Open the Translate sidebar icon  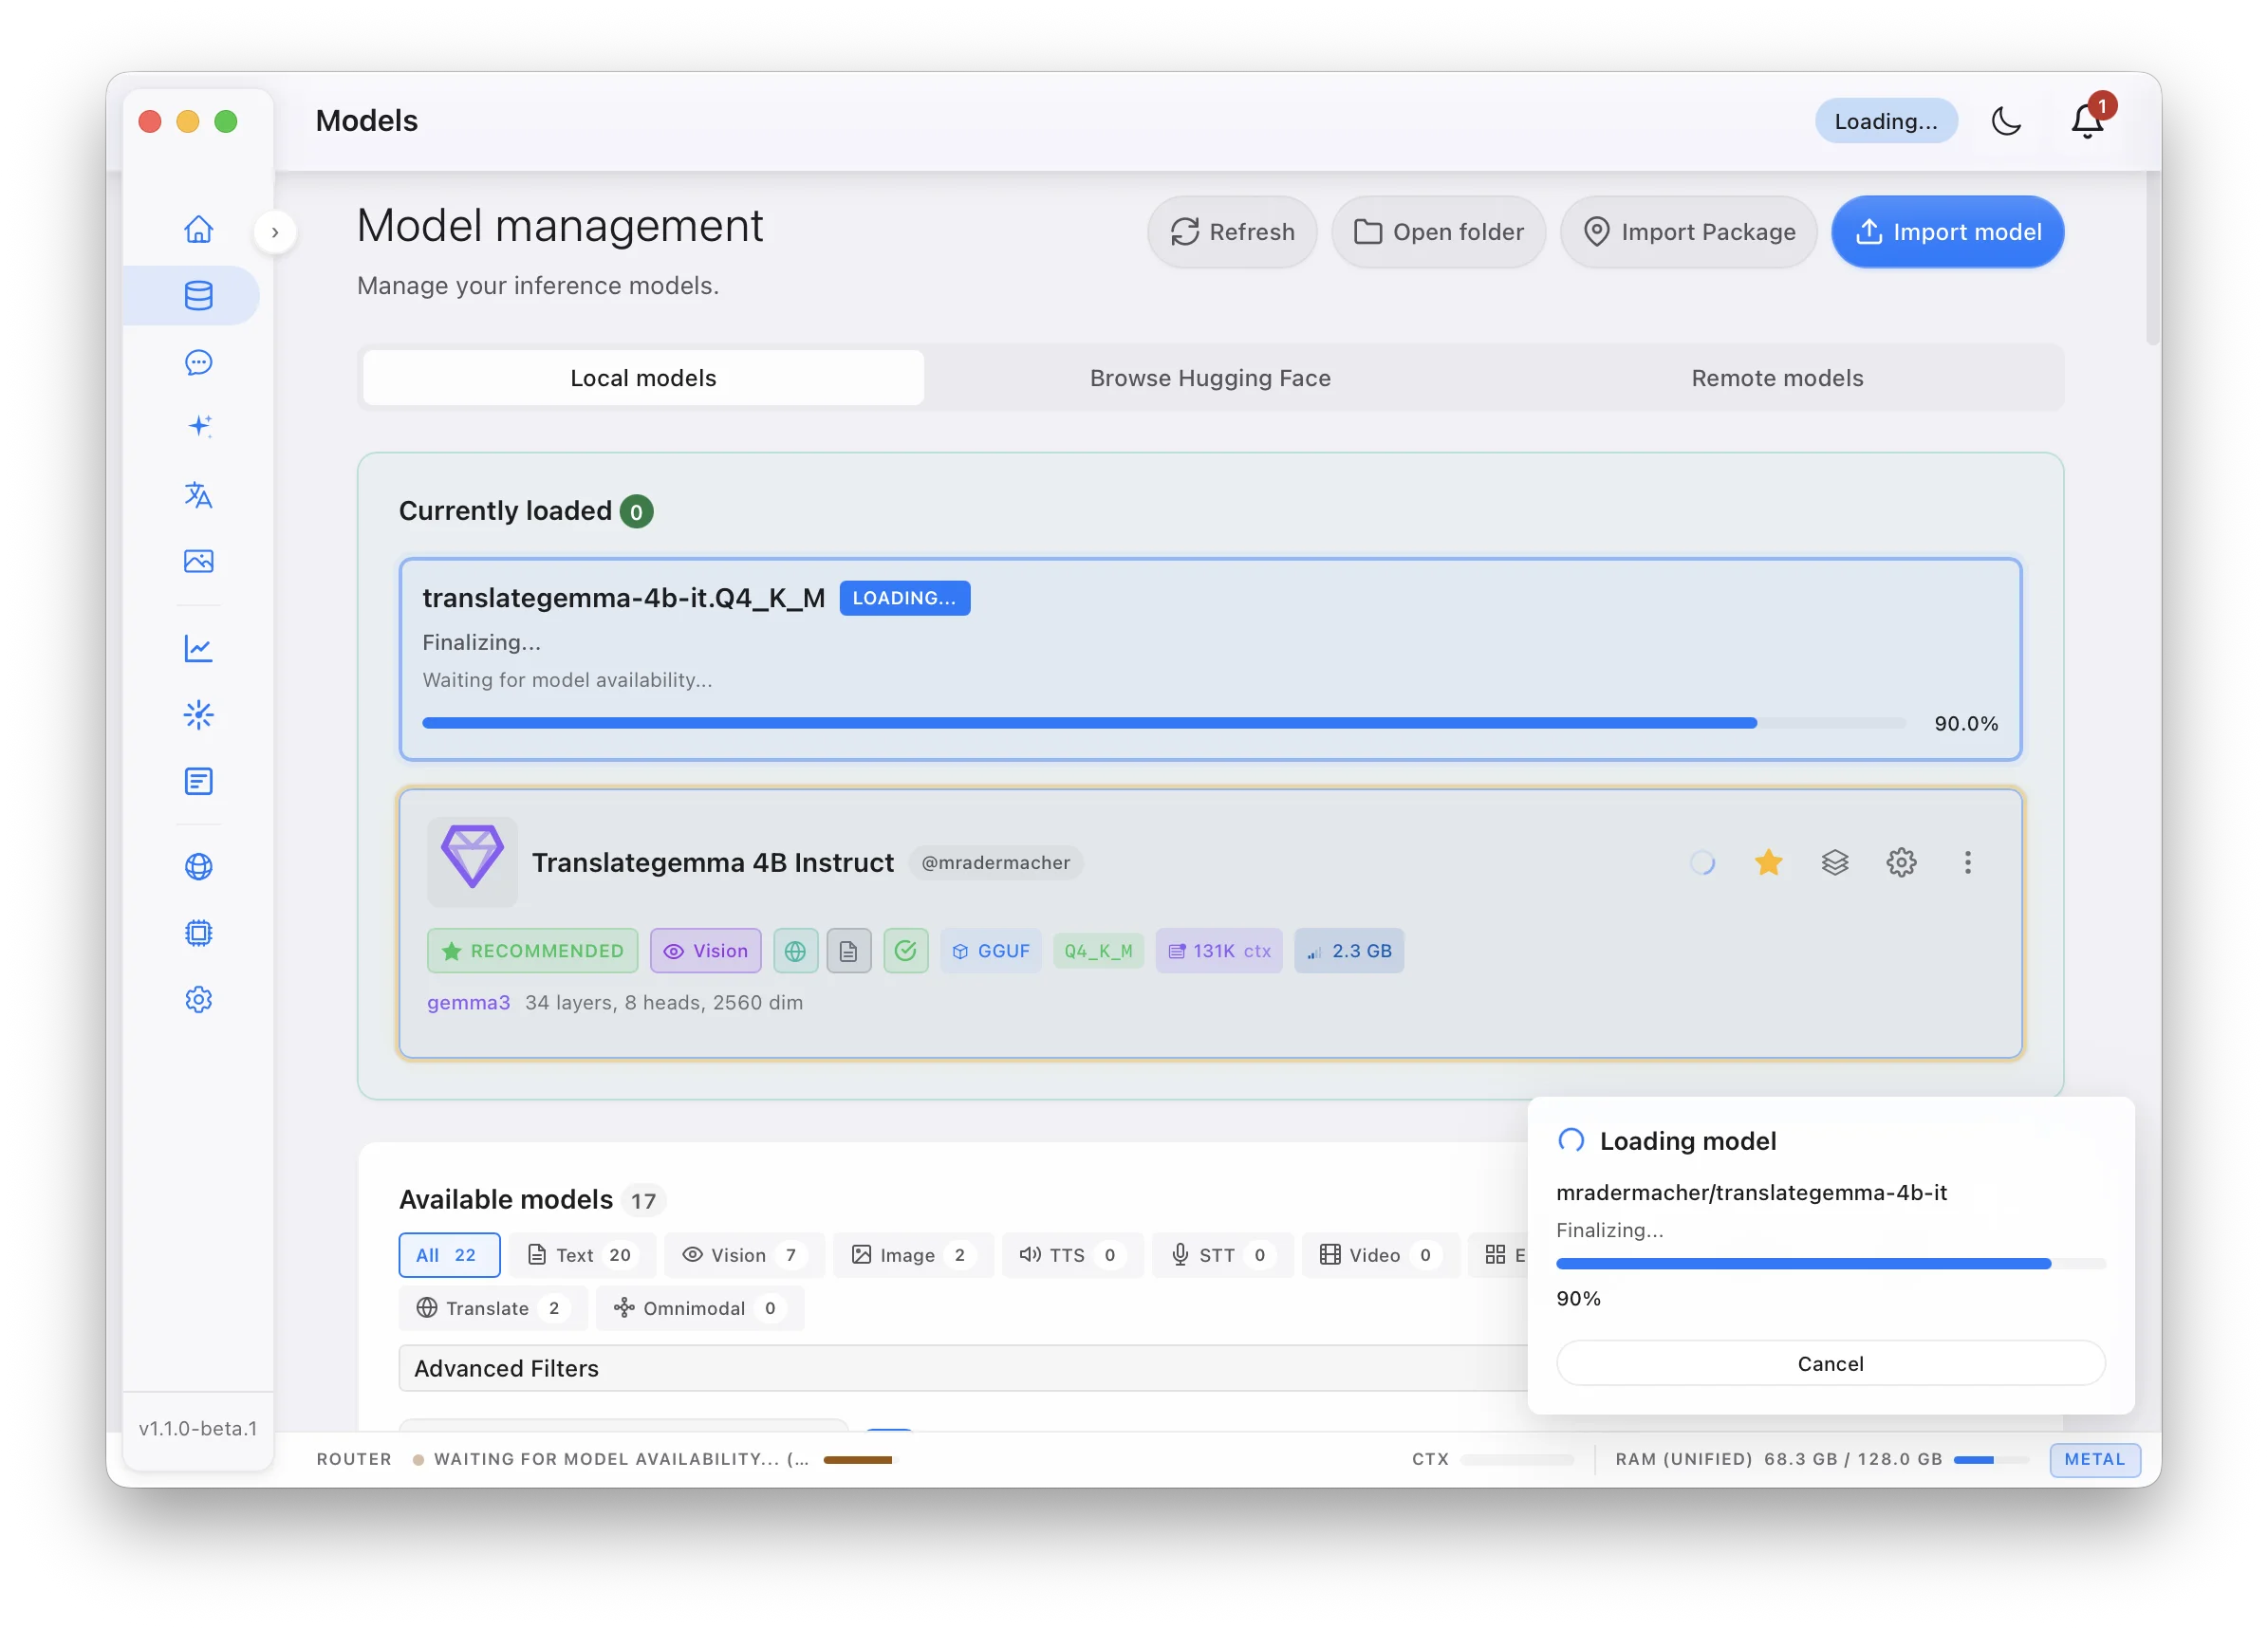pyautogui.click(x=198, y=495)
